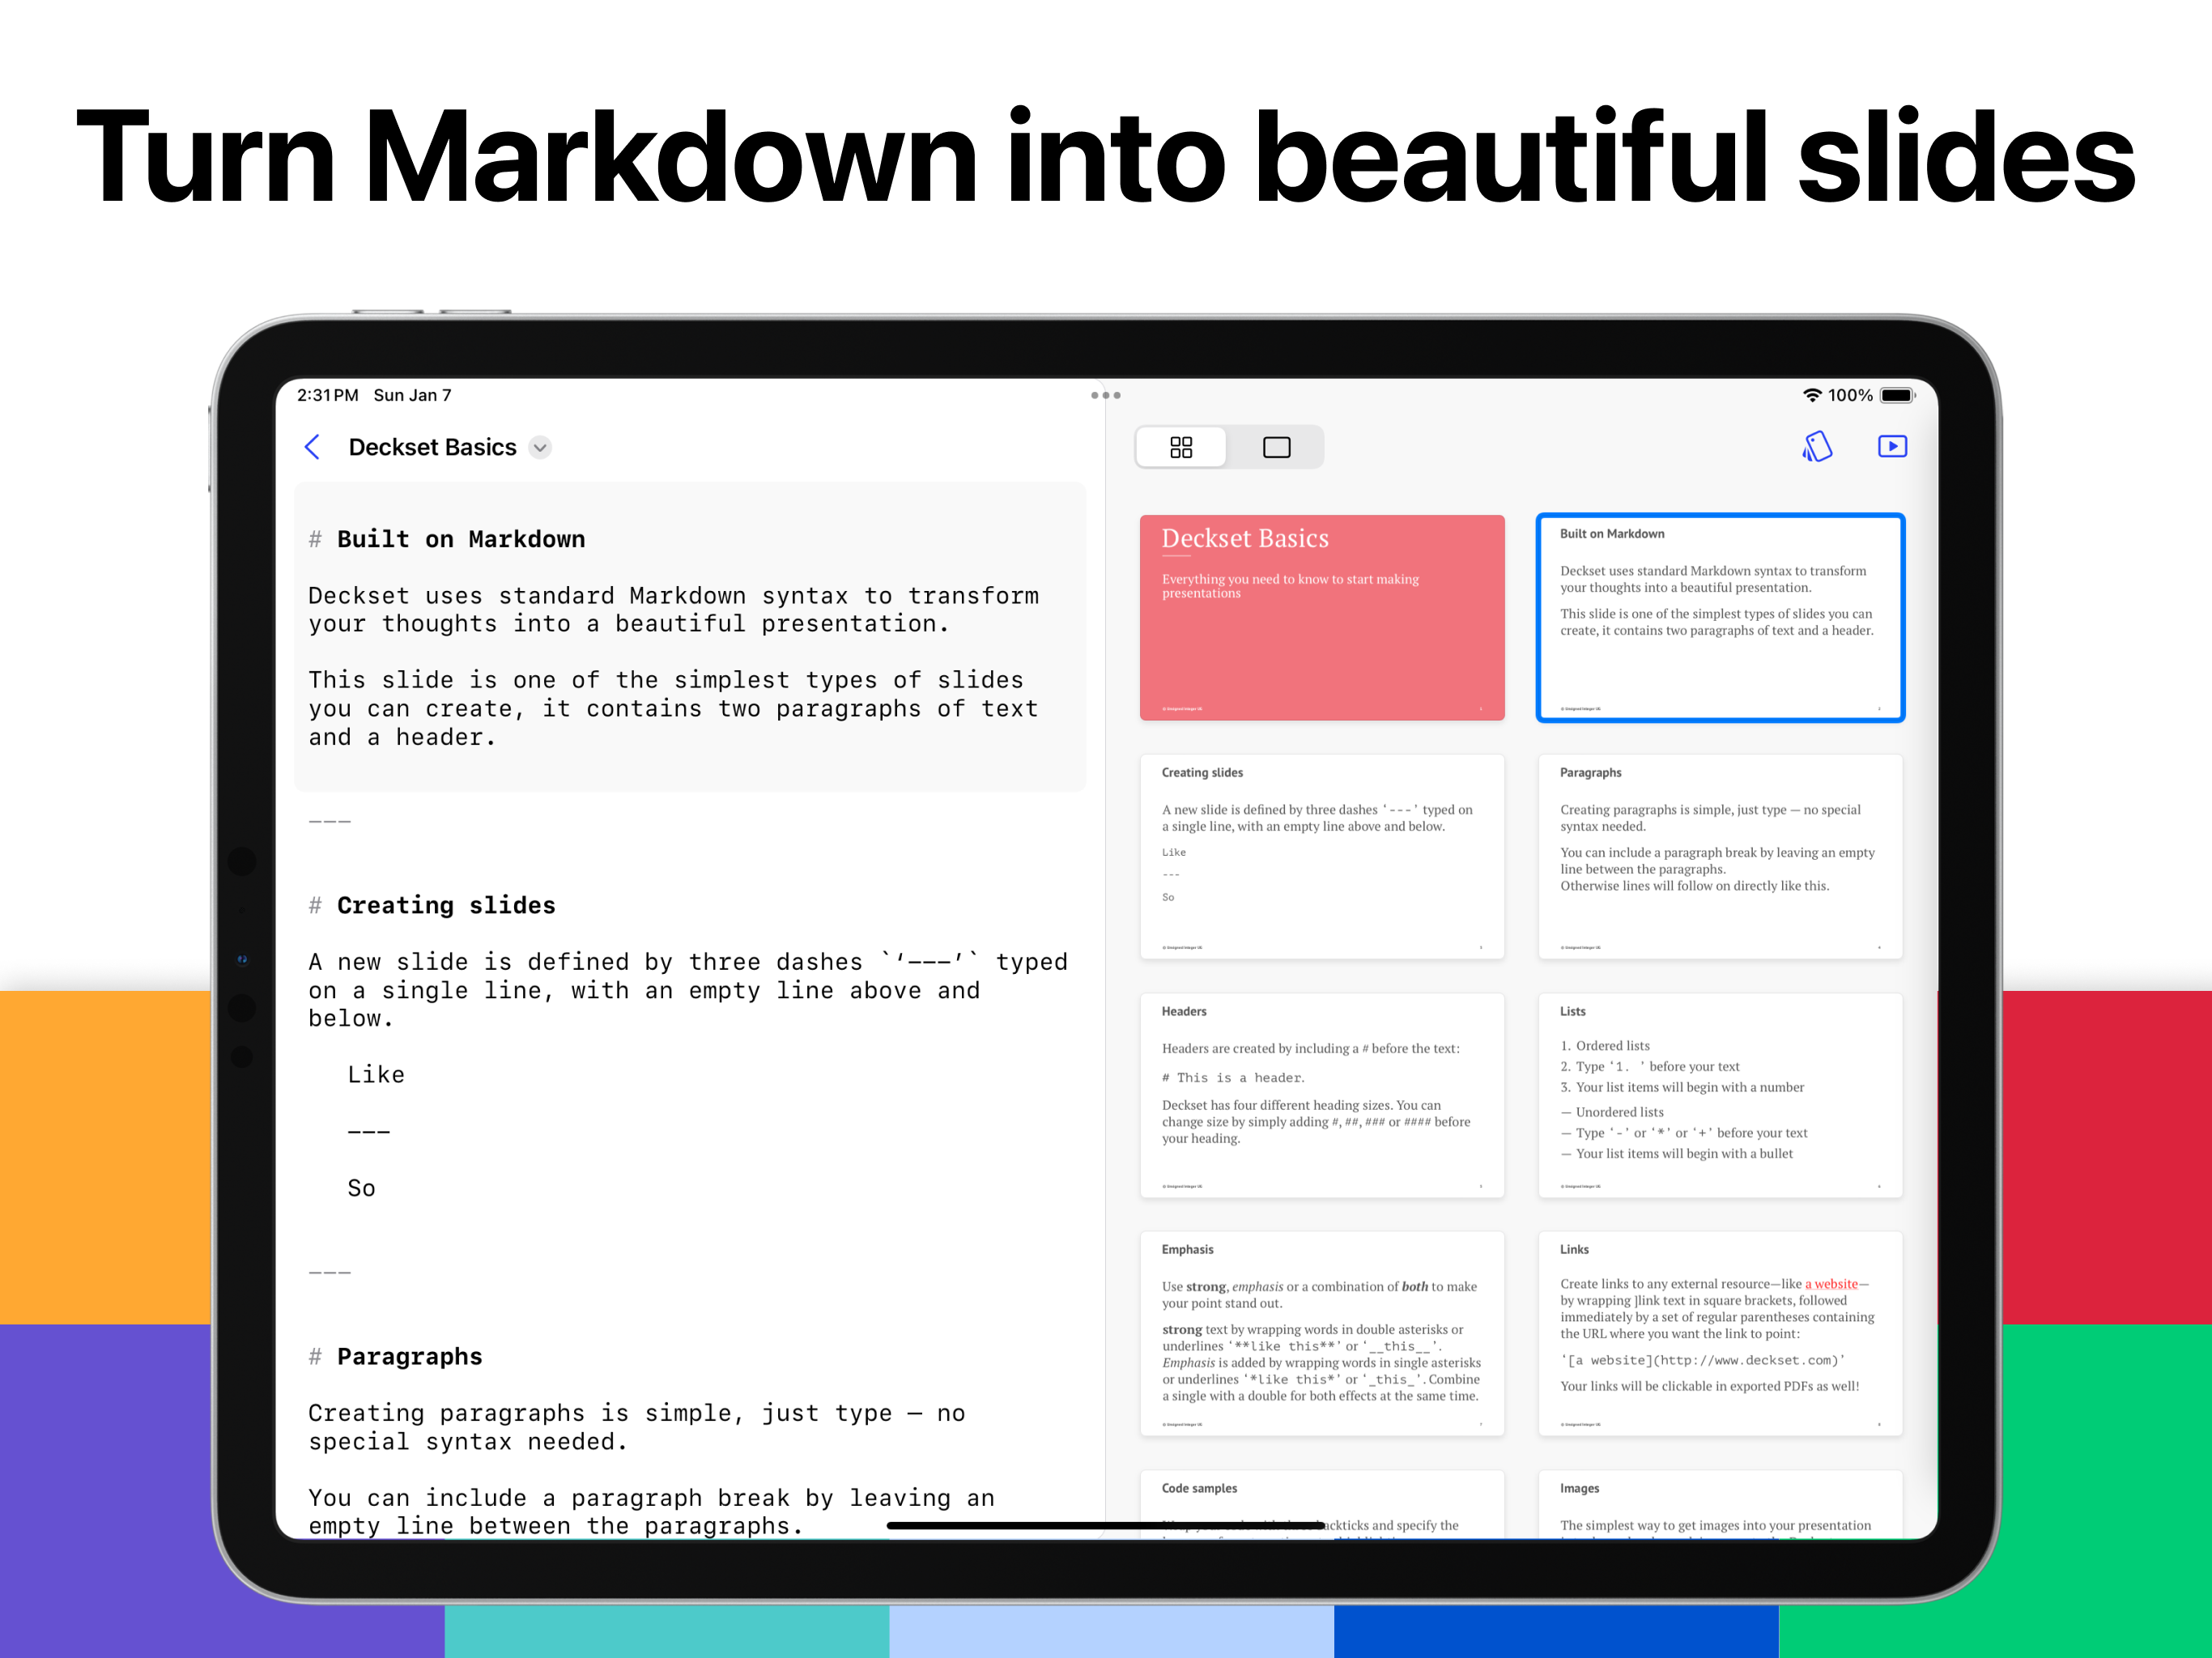Open rehearsal mode via the rotating-device icon
This screenshot has width=2212, height=1658.
pos(1818,447)
